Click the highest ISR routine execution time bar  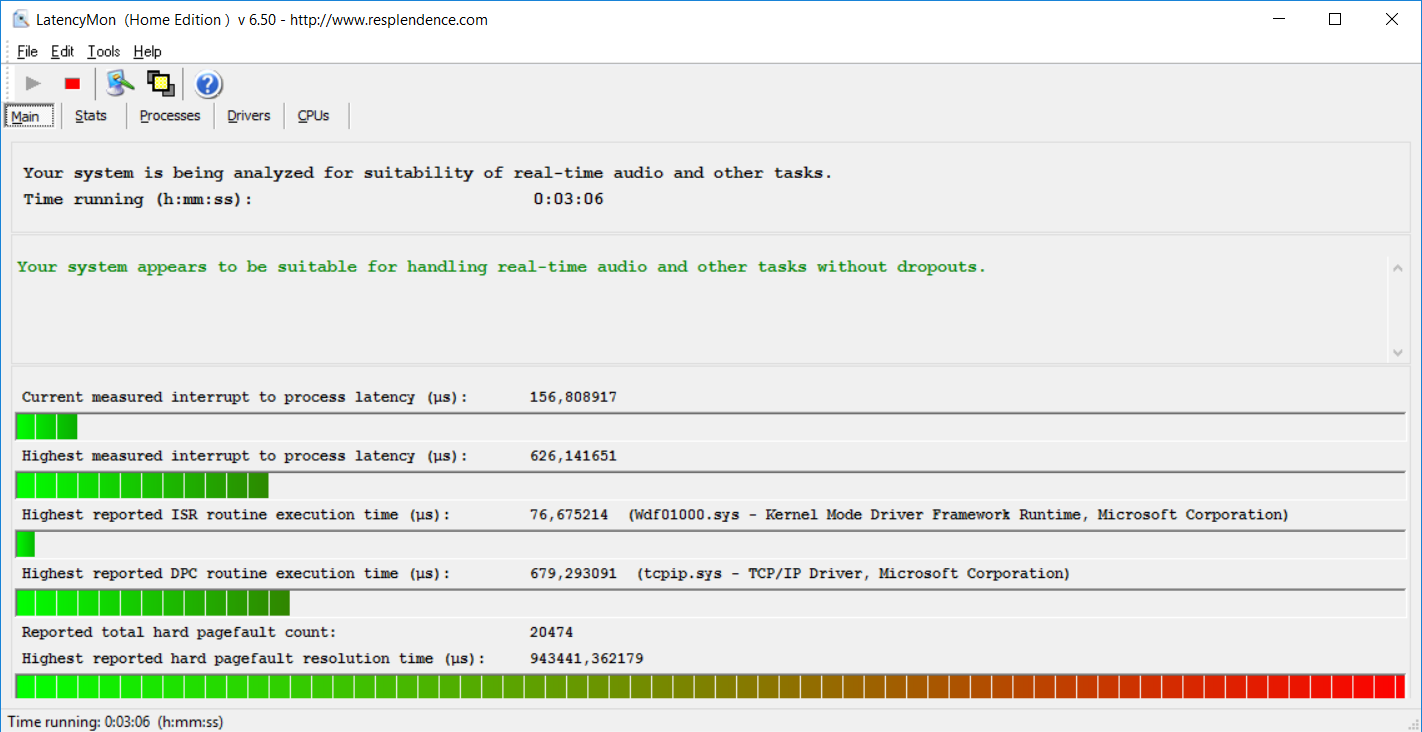[711, 544]
